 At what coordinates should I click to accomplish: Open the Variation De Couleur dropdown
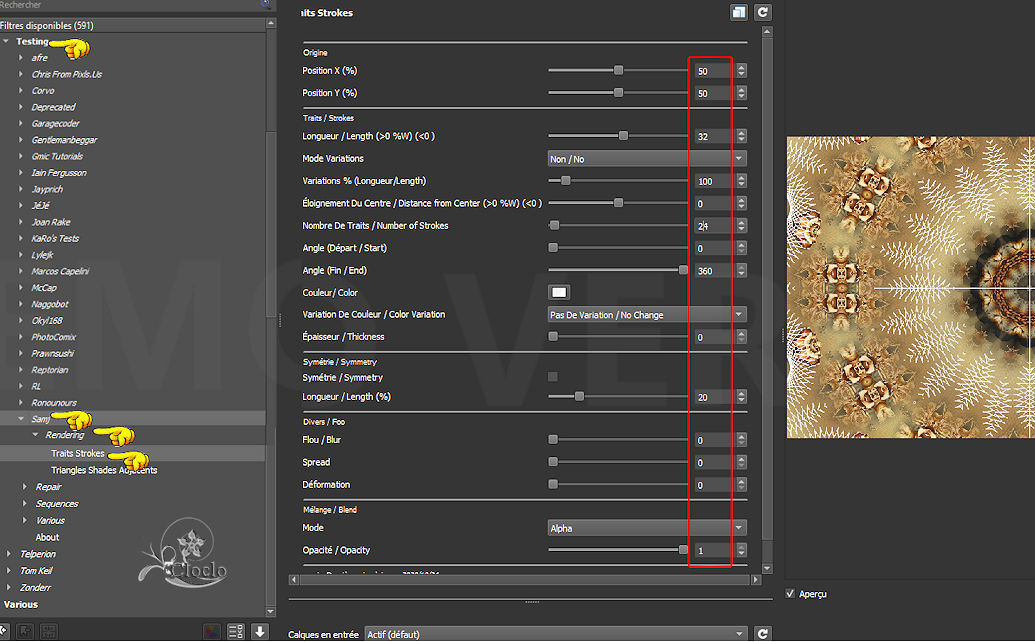(646, 315)
